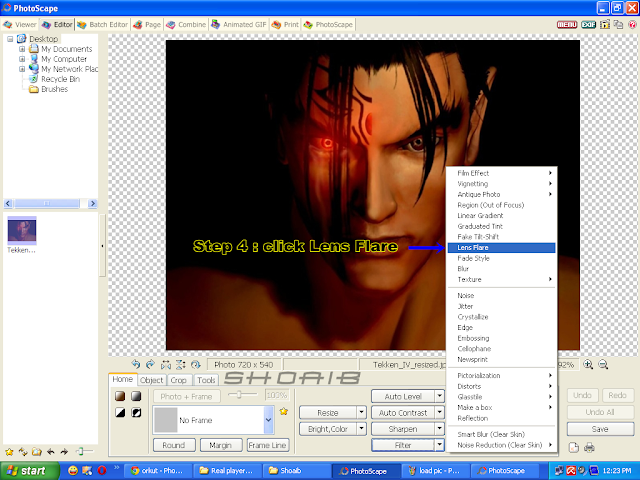Click the zoom out magnifier icon
Image resolution: width=640 pixels, height=480 pixels.
click(x=603, y=364)
